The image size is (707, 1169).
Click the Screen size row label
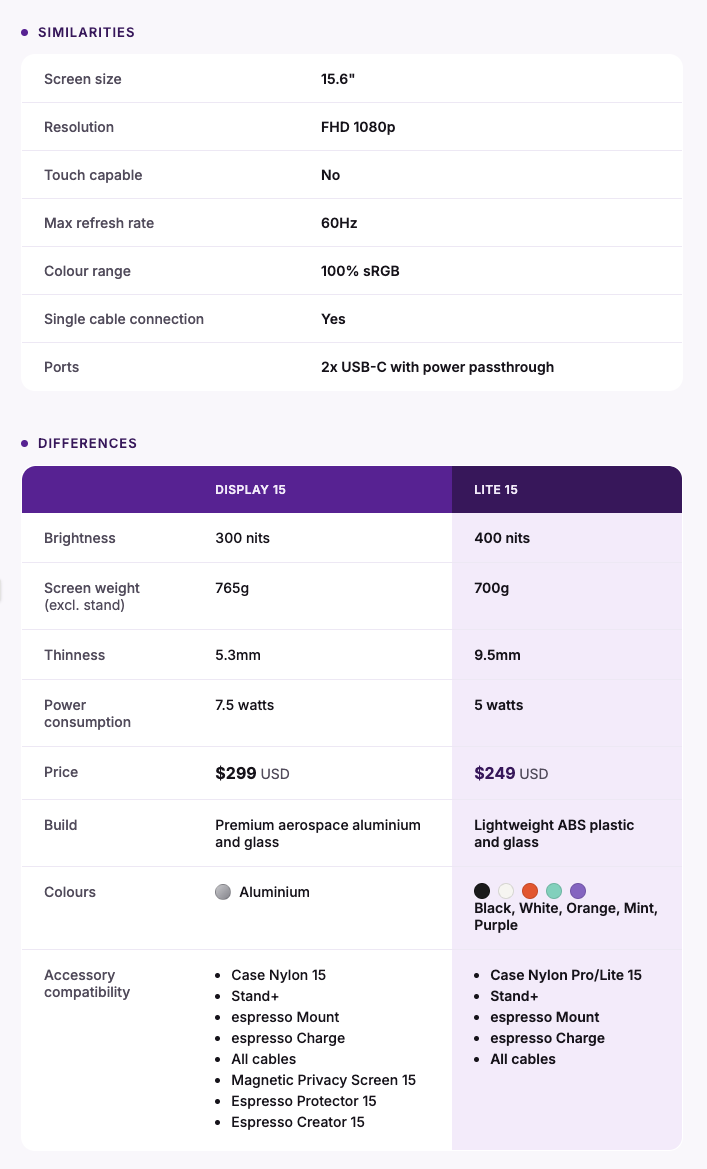tap(83, 79)
